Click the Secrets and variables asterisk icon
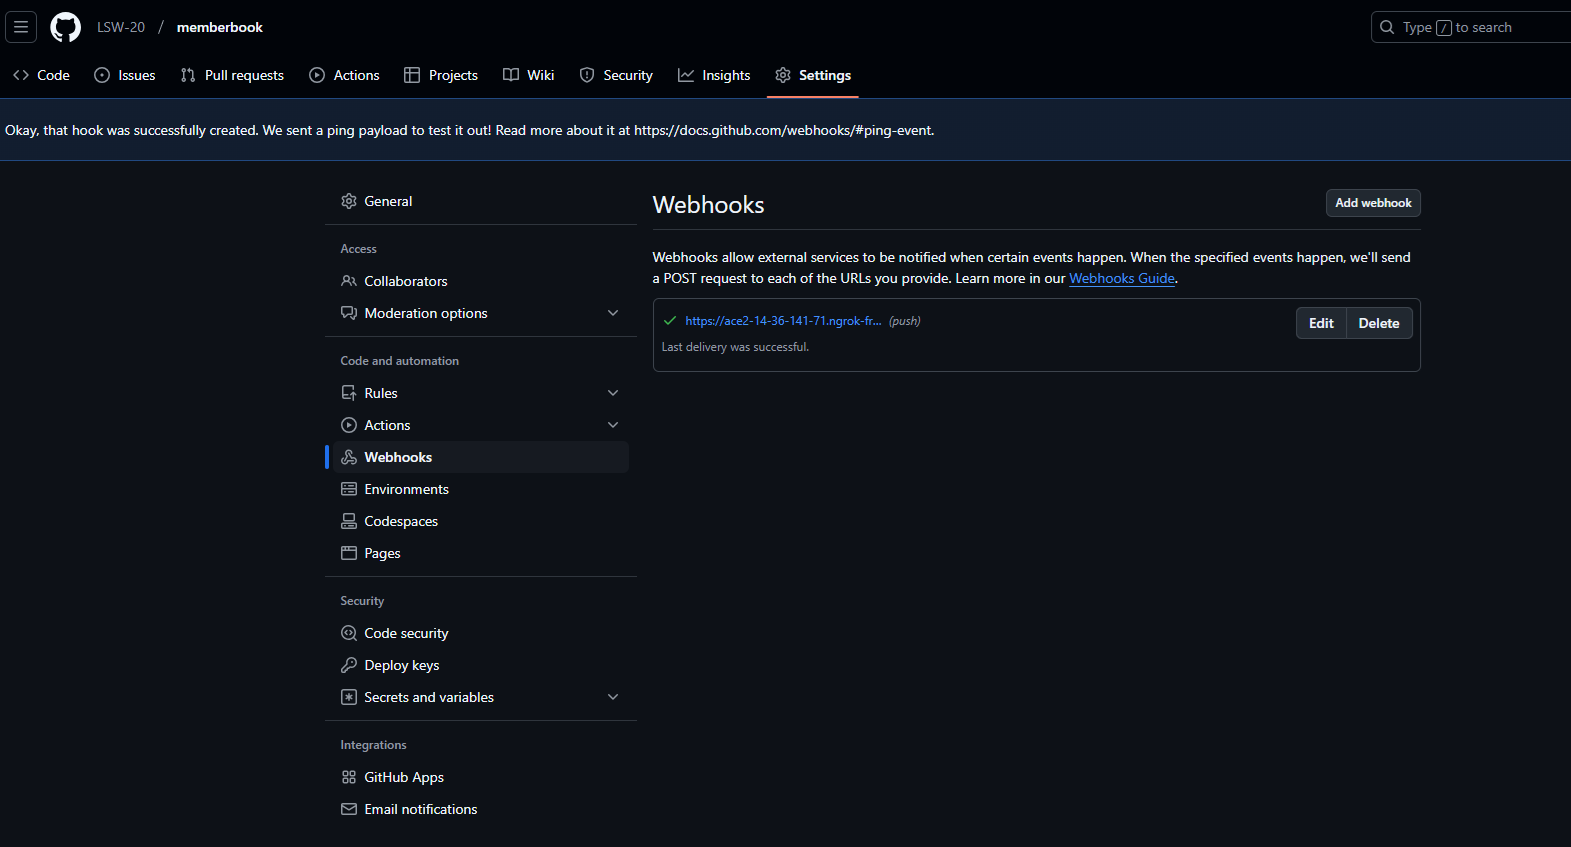 coord(349,697)
